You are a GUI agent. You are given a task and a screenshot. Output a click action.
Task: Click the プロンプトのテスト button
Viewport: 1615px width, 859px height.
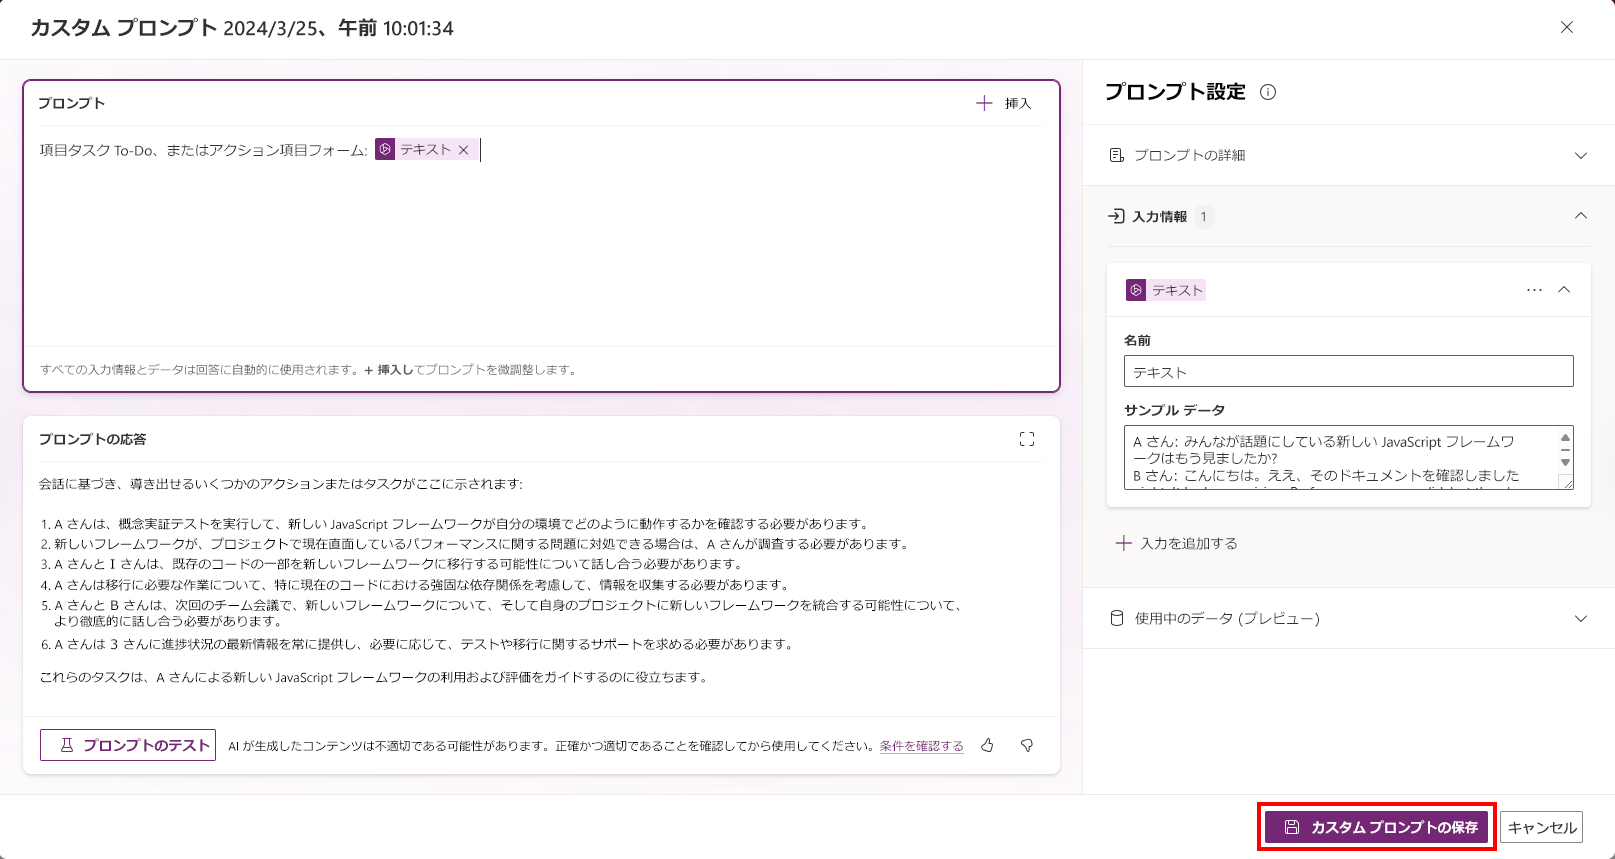click(128, 745)
